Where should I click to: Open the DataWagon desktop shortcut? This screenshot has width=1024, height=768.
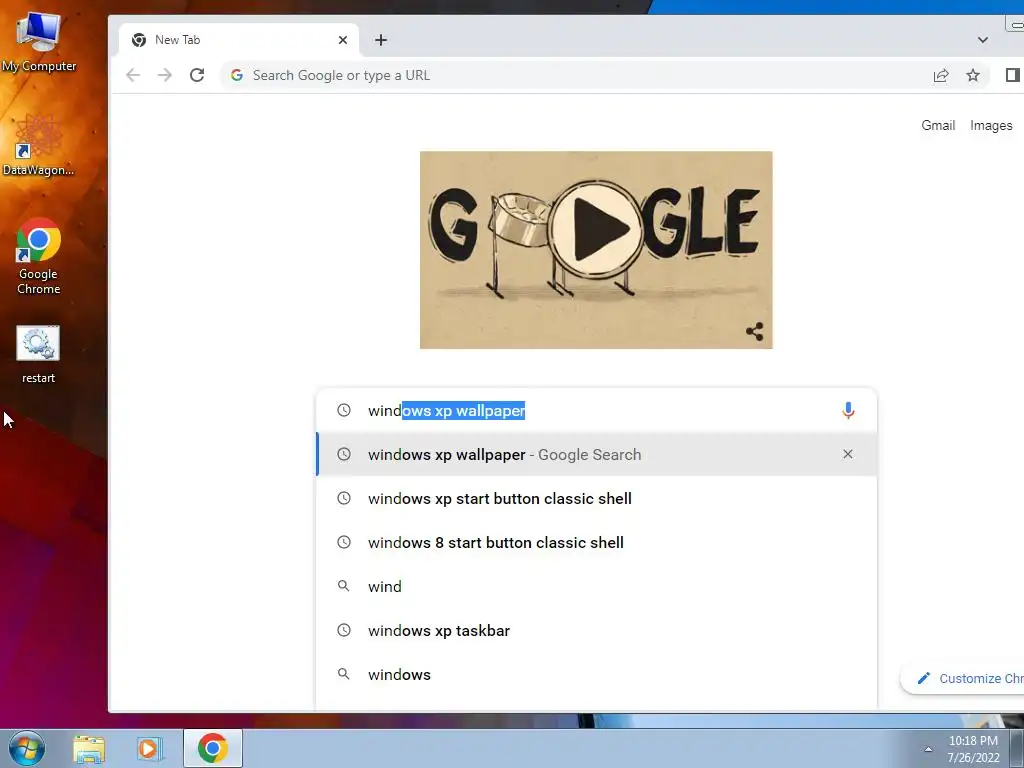[x=39, y=145]
